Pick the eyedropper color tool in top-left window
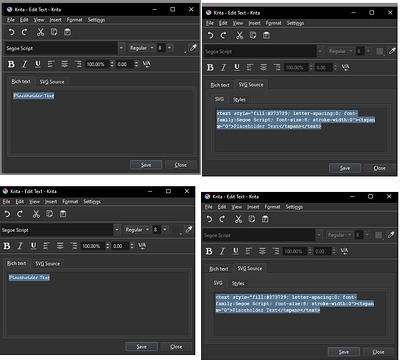Viewport: 400px width, 362px height. coord(193,48)
